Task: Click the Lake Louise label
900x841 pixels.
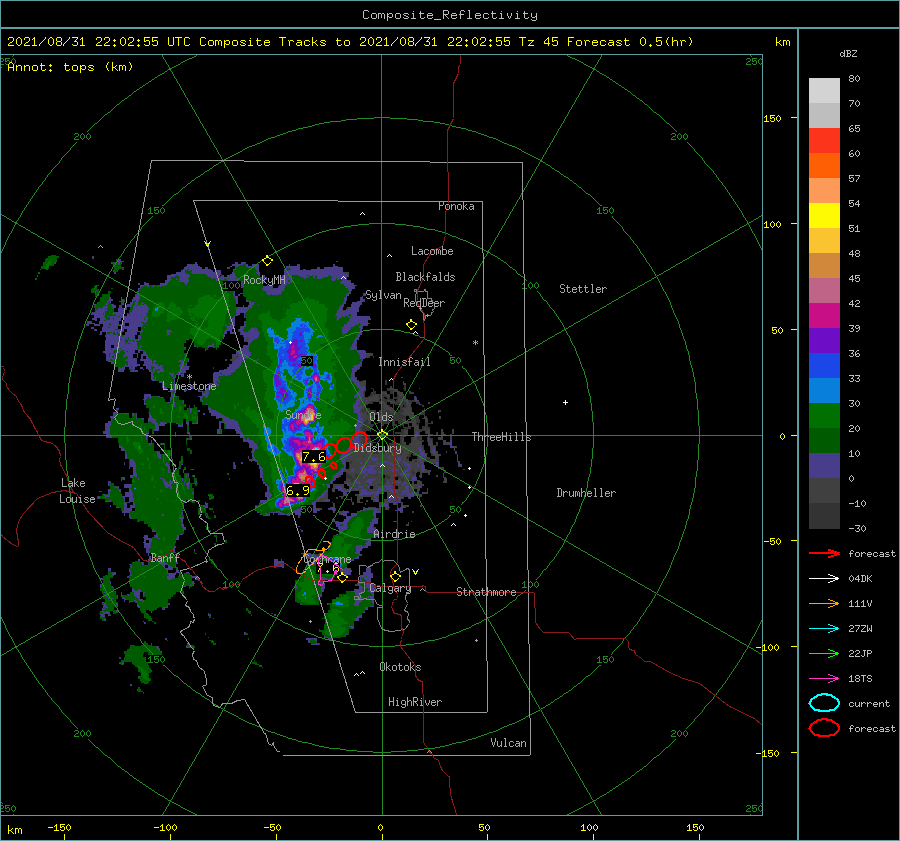Action: point(77,491)
